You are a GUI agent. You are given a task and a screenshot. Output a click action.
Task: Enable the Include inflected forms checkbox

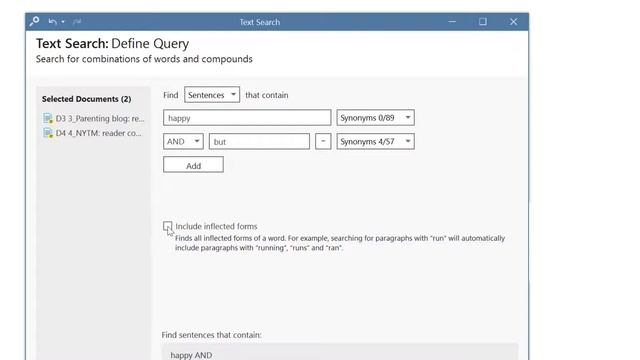point(167,226)
